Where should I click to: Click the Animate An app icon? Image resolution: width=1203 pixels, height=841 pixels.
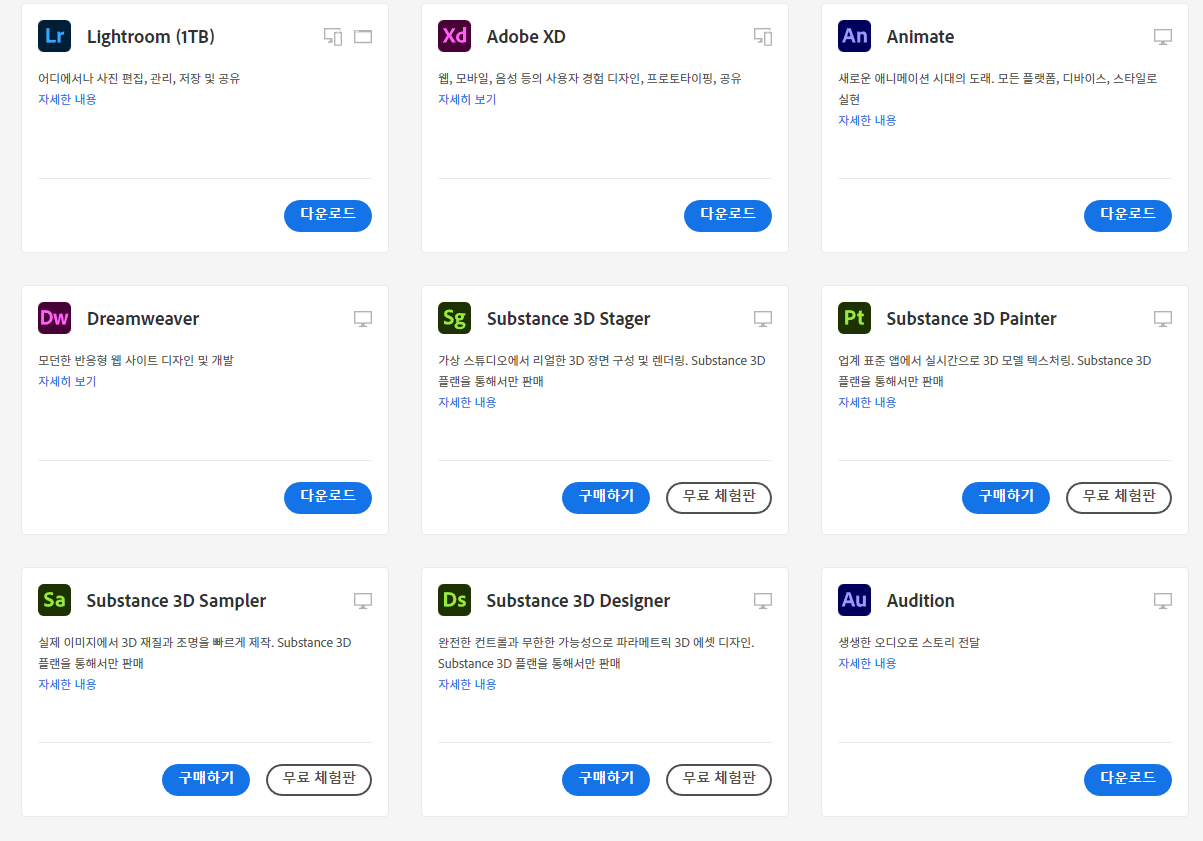tap(854, 36)
